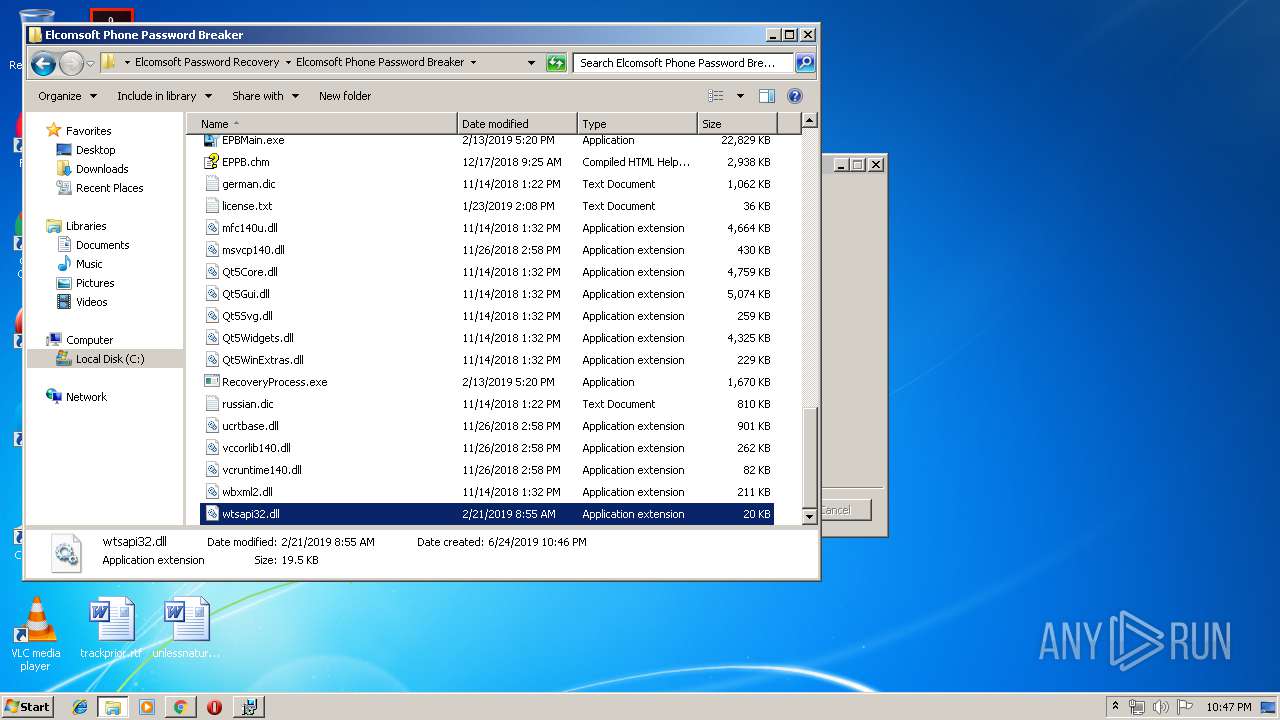Click the taskbar clock showing 10:47 PM
This screenshot has height=720, width=1280.
(1228, 707)
